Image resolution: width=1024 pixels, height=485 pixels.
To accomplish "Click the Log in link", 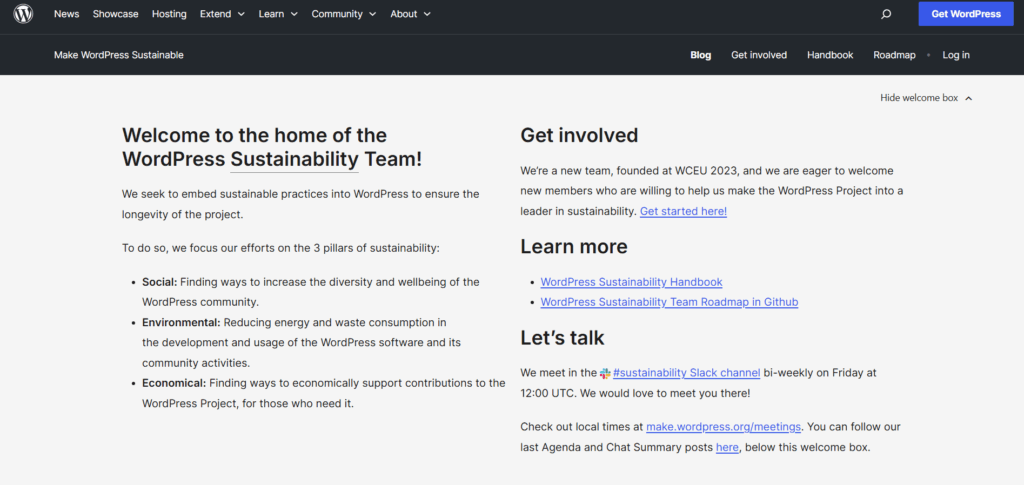I will pyautogui.click(x=956, y=55).
